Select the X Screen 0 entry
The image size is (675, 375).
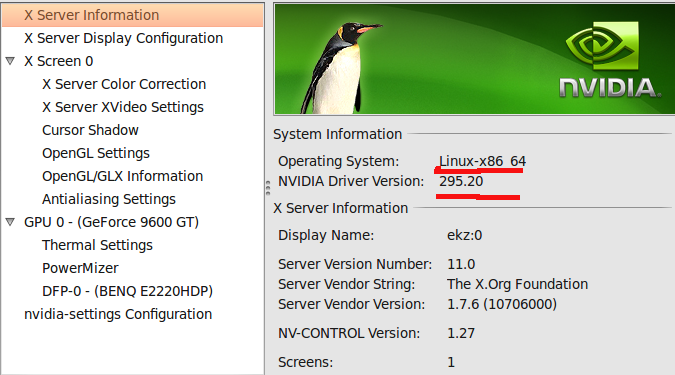[x=59, y=61]
